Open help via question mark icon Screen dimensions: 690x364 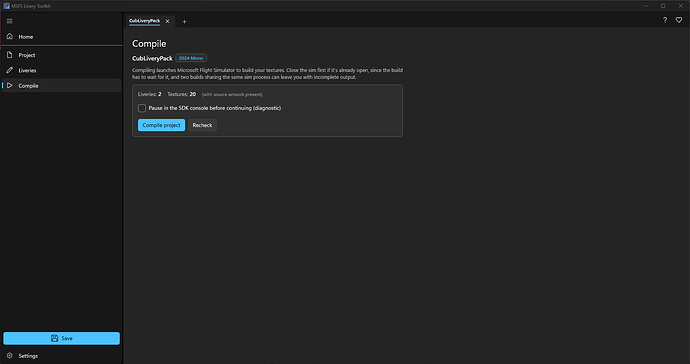(665, 20)
